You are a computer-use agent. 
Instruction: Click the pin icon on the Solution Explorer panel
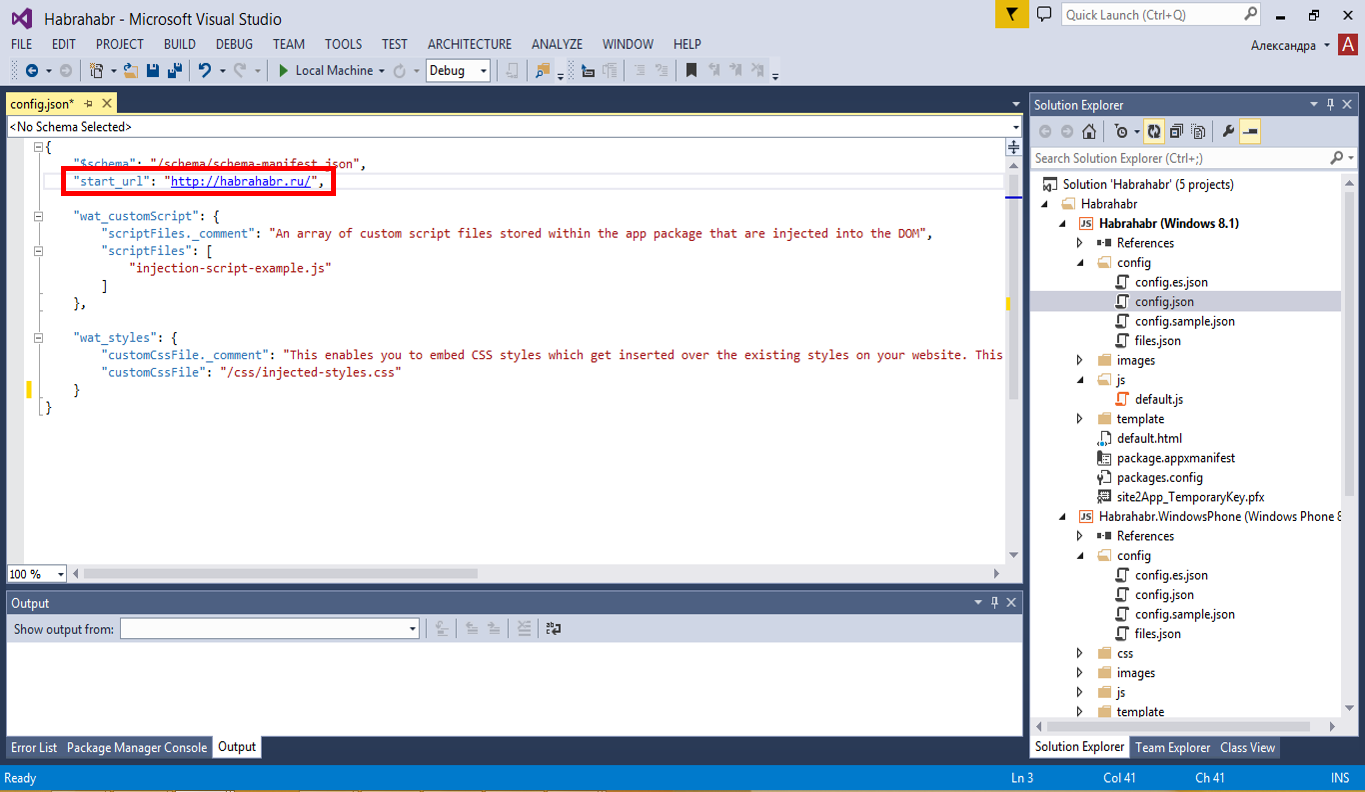(1330, 105)
